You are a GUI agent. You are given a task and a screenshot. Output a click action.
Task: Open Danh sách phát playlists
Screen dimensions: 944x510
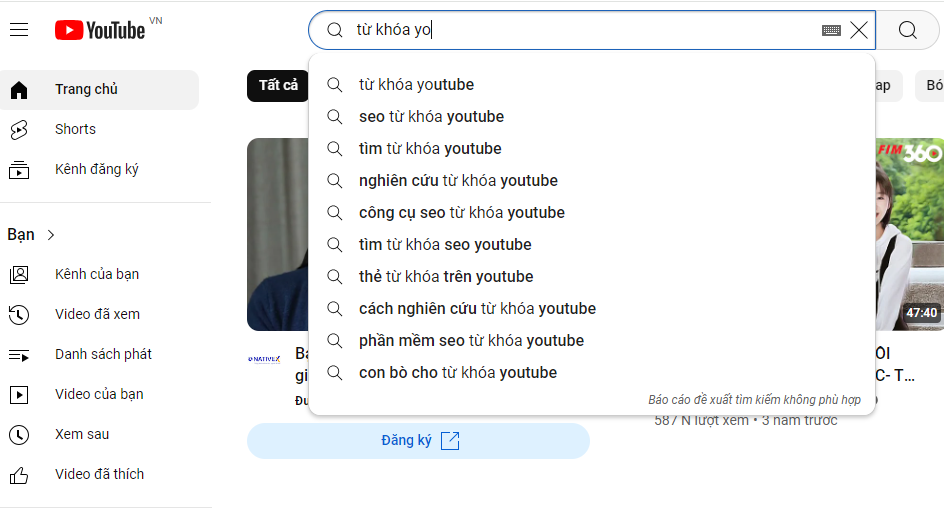(103, 354)
